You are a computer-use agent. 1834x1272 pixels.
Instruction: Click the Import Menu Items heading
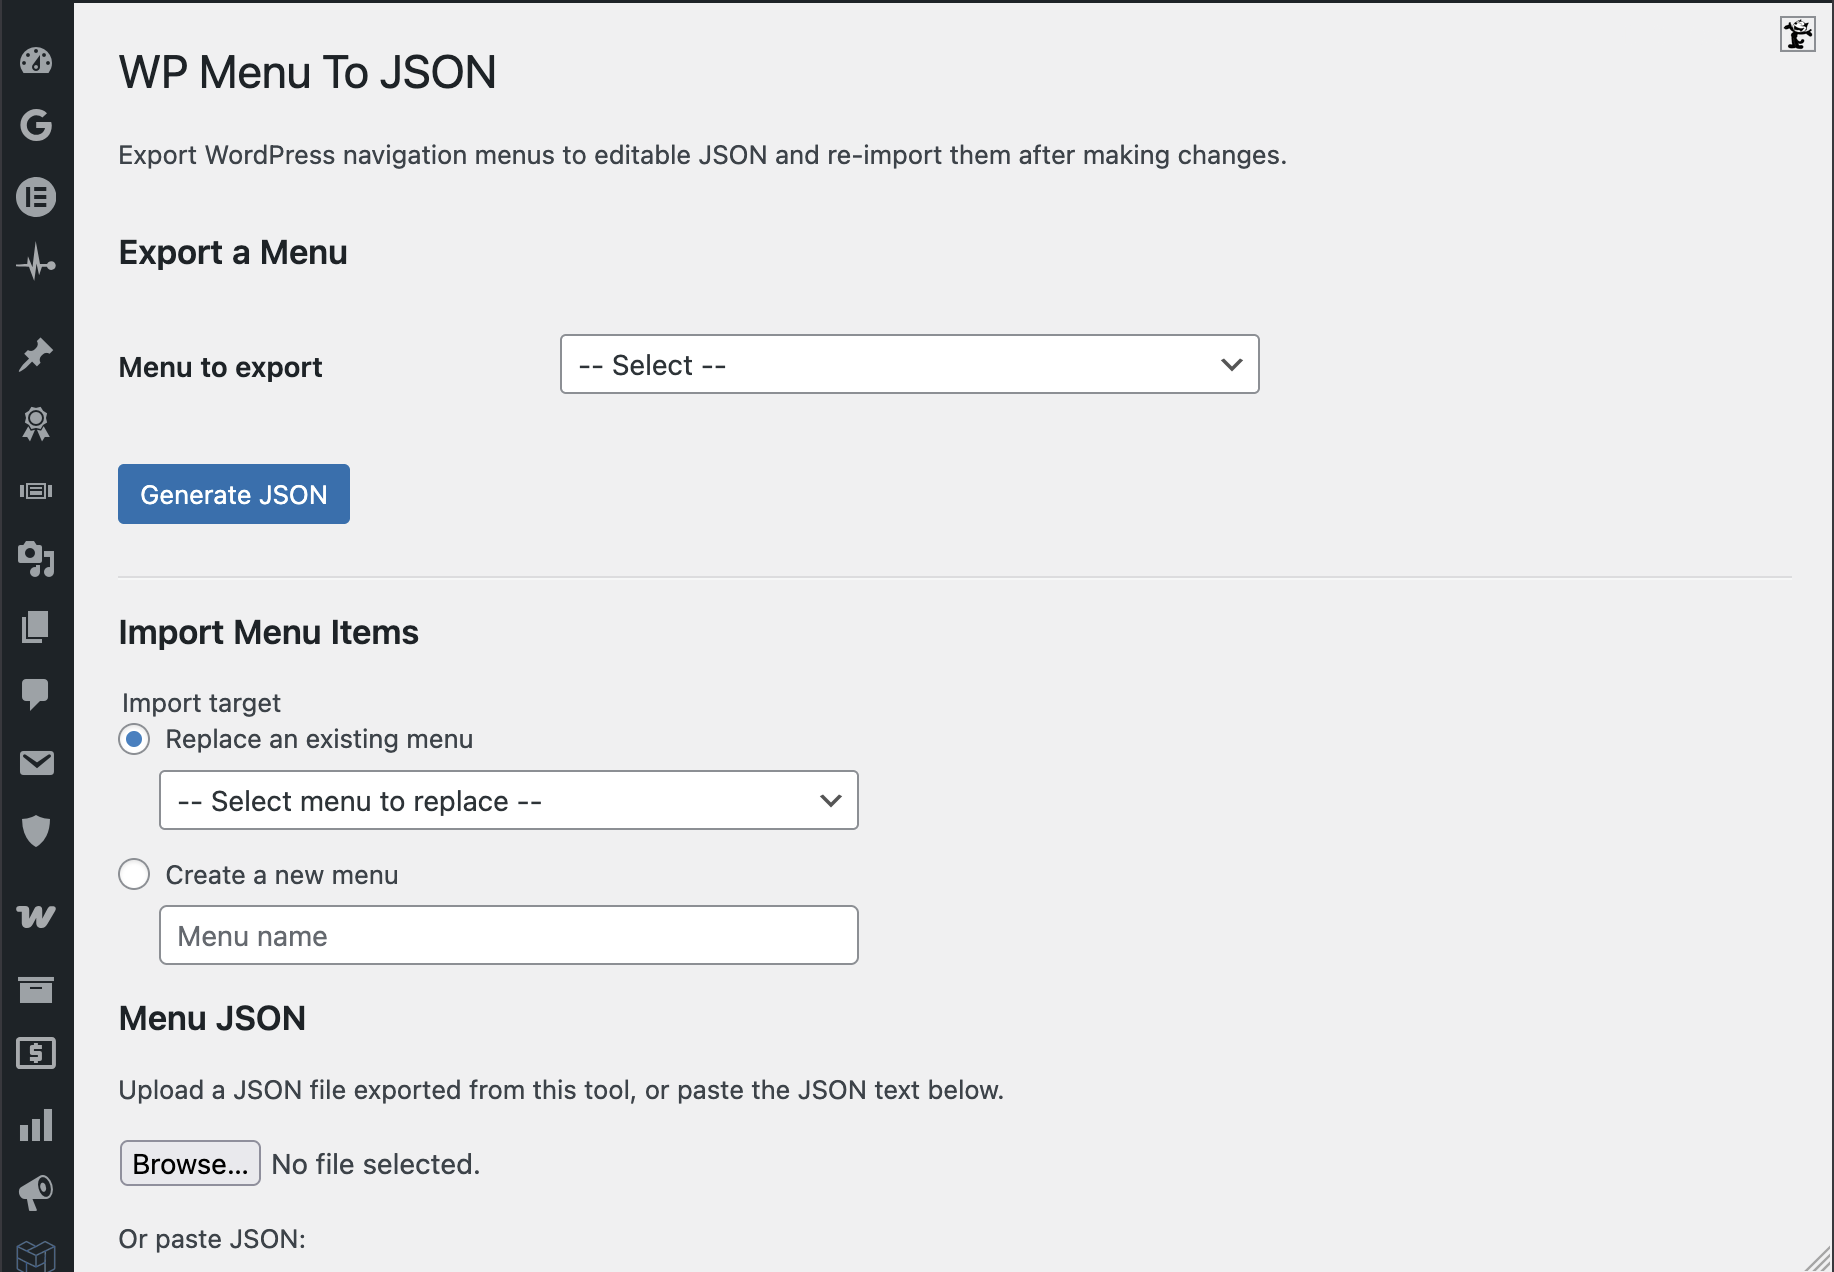point(268,632)
